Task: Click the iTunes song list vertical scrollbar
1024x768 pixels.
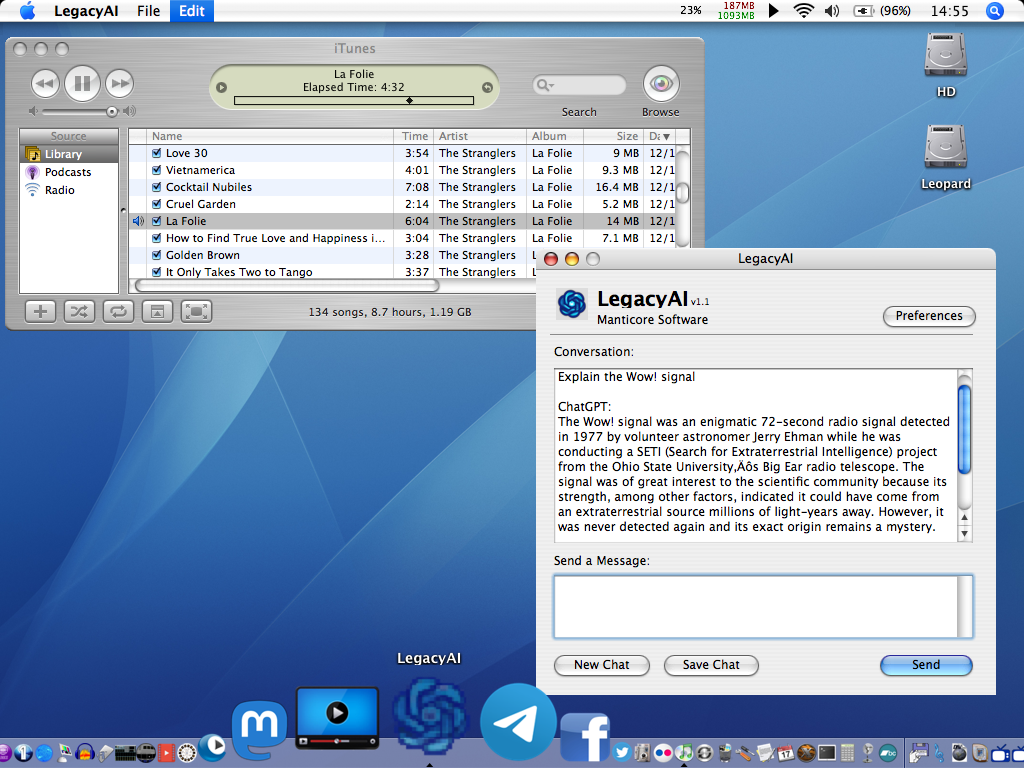Action: point(682,193)
